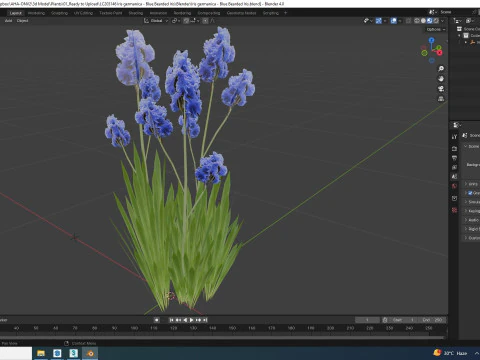The width and height of the screenshot is (480, 360).
Task: Jump to timeline start frame
Action: (x=171, y=320)
